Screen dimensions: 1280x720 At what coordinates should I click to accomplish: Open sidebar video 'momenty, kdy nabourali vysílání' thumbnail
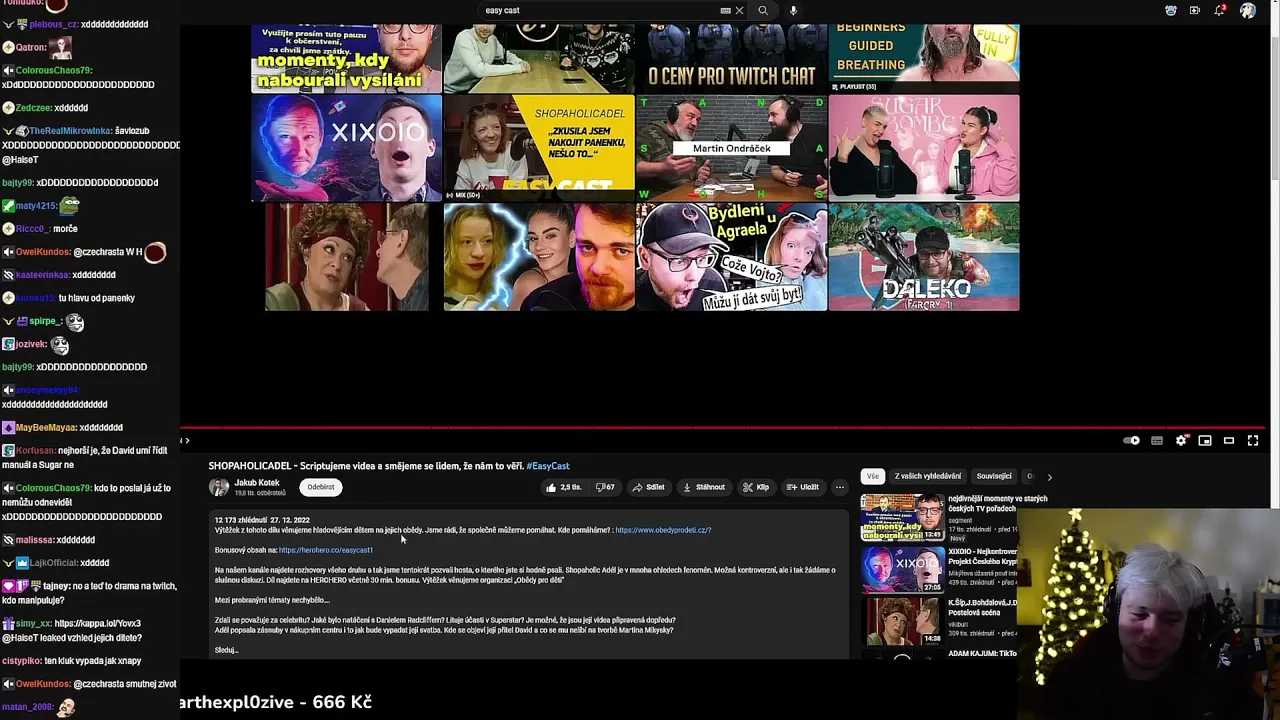coord(902,518)
